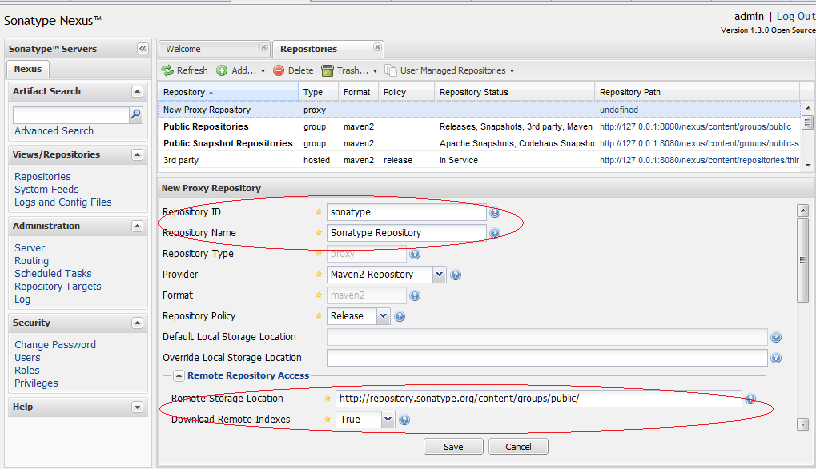Collapse the Sonatype Servers side panel
The height and width of the screenshot is (469, 816).
[x=143, y=48]
